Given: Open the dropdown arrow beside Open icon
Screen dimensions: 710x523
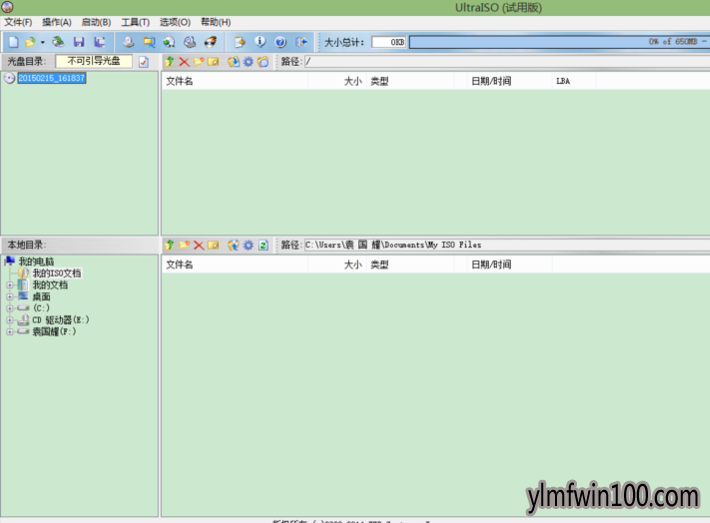Looking at the screenshot, I should pos(43,42).
